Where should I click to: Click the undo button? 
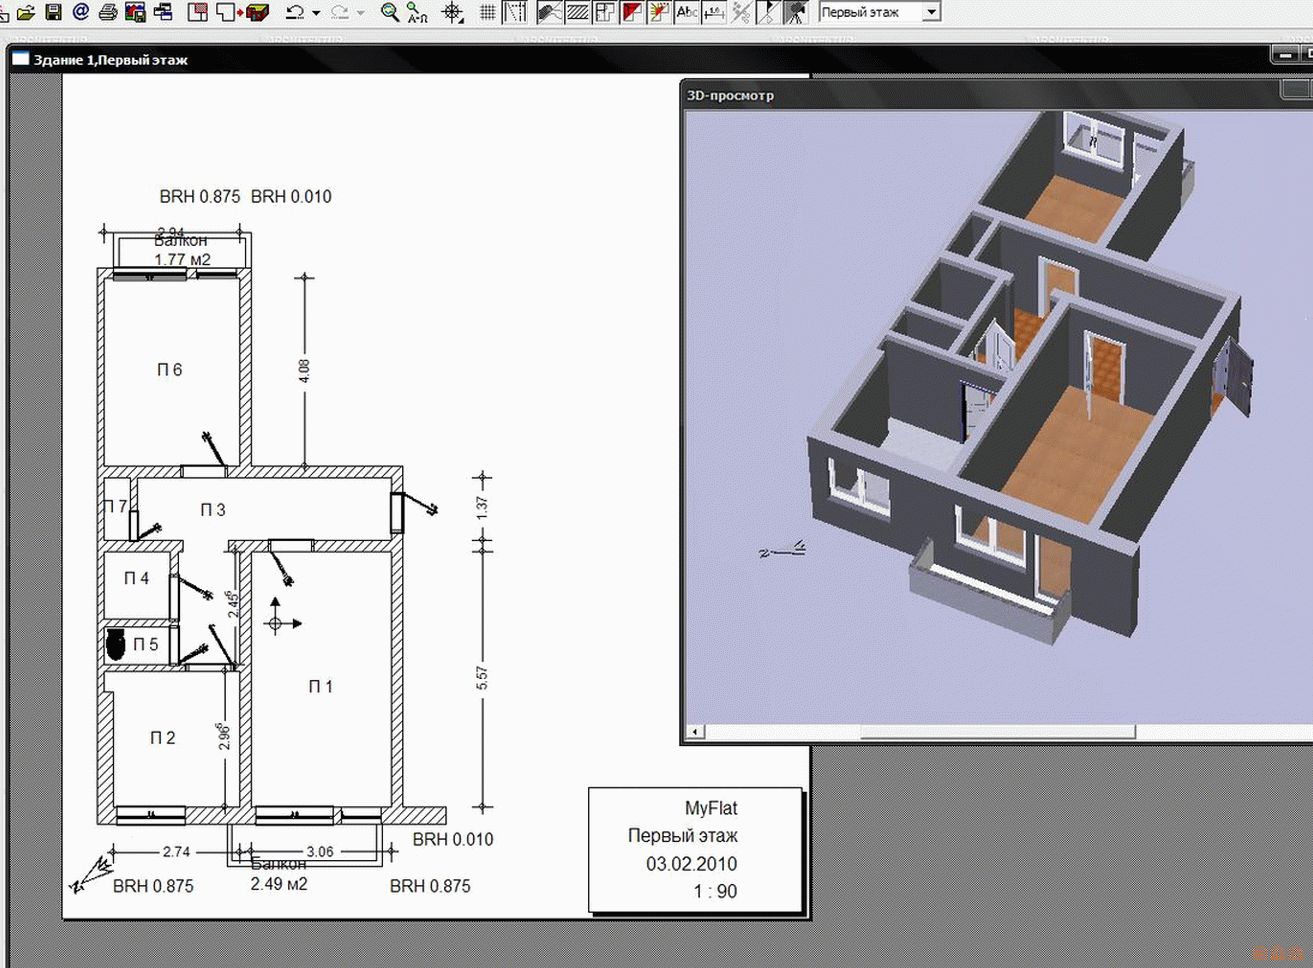(x=294, y=12)
